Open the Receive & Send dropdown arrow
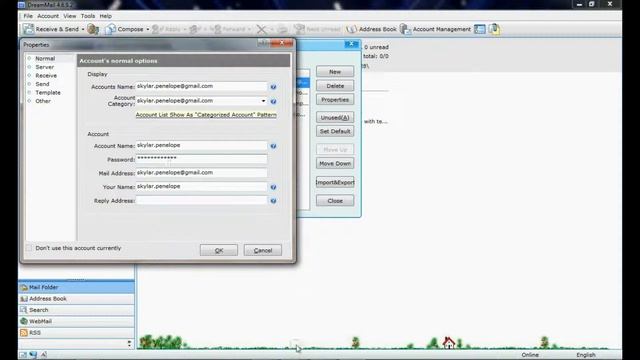Viewport: 640px width, 360px height. point(83,29)
